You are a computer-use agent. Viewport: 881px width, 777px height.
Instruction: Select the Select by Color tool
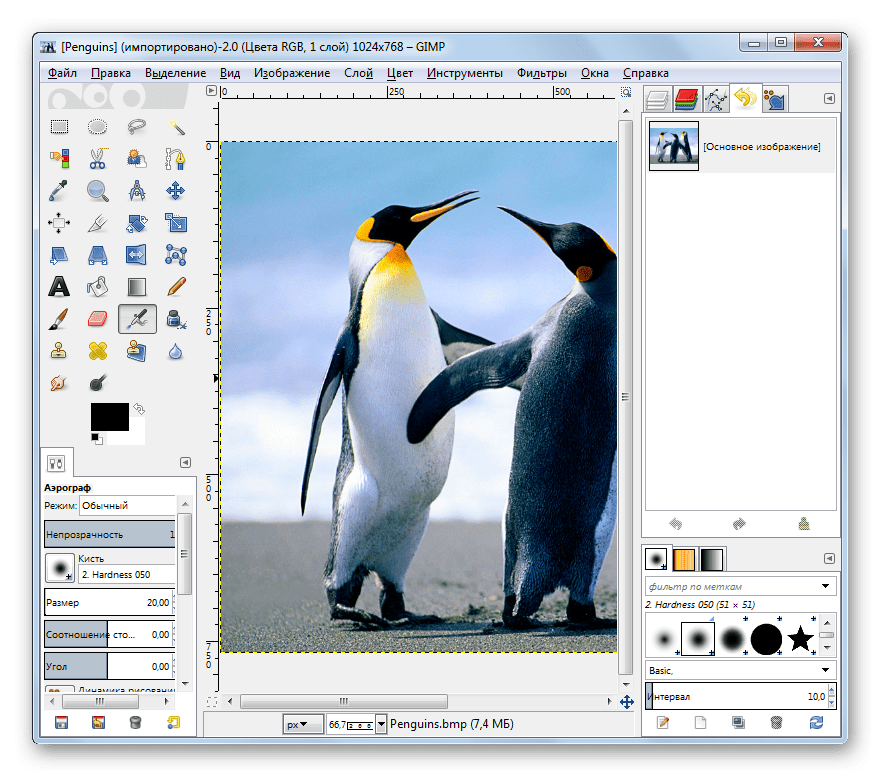[x=59, y=158]
